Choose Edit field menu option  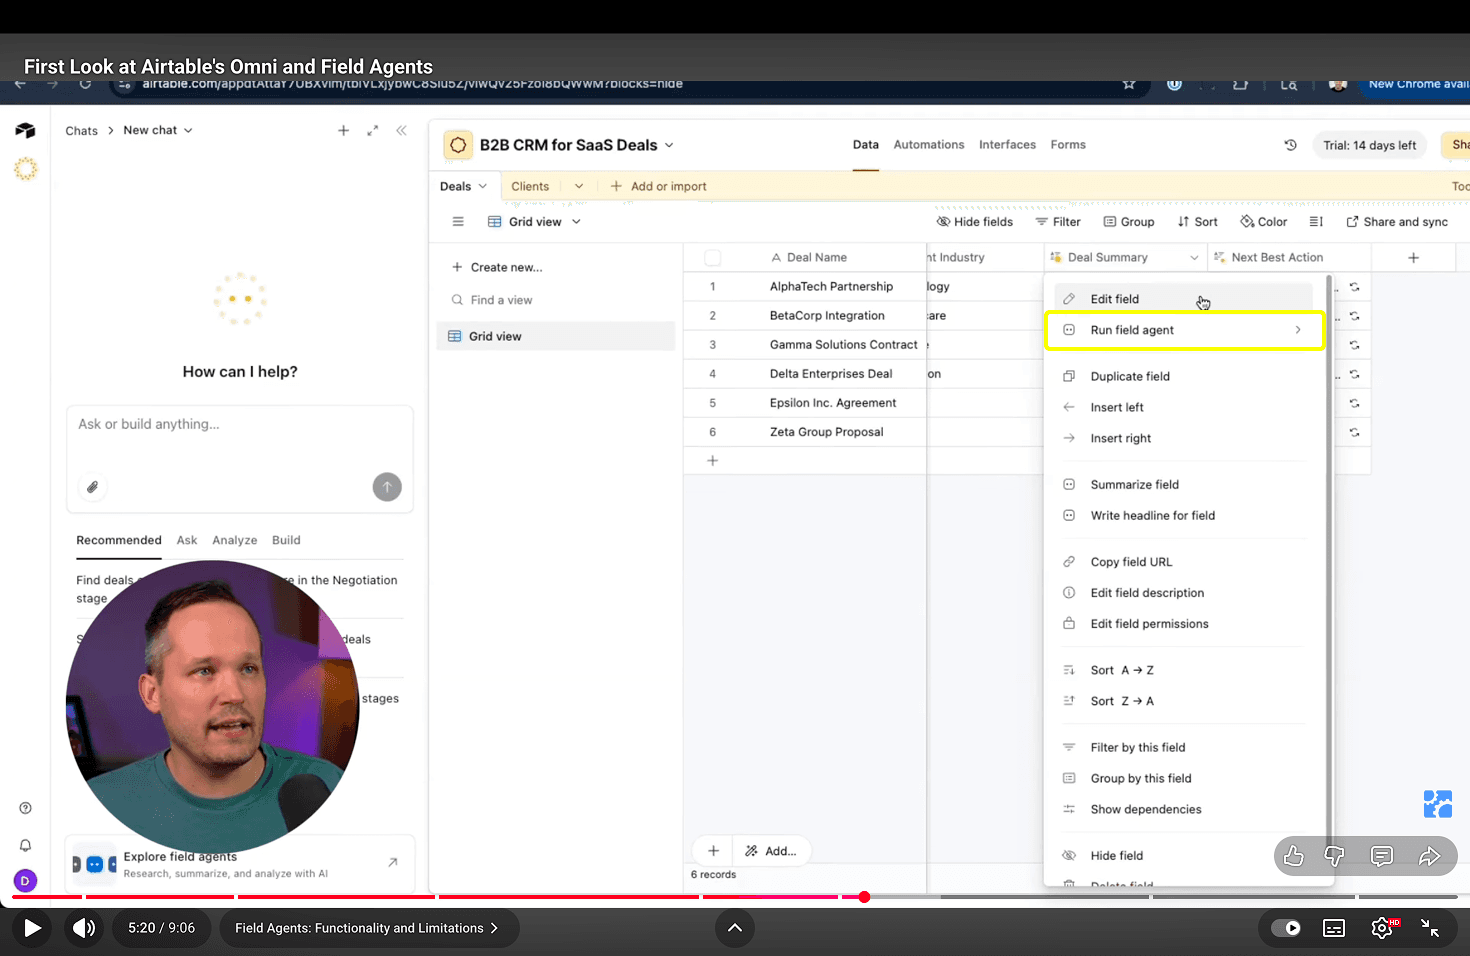pyautogui.click(x=1184, y=299)
